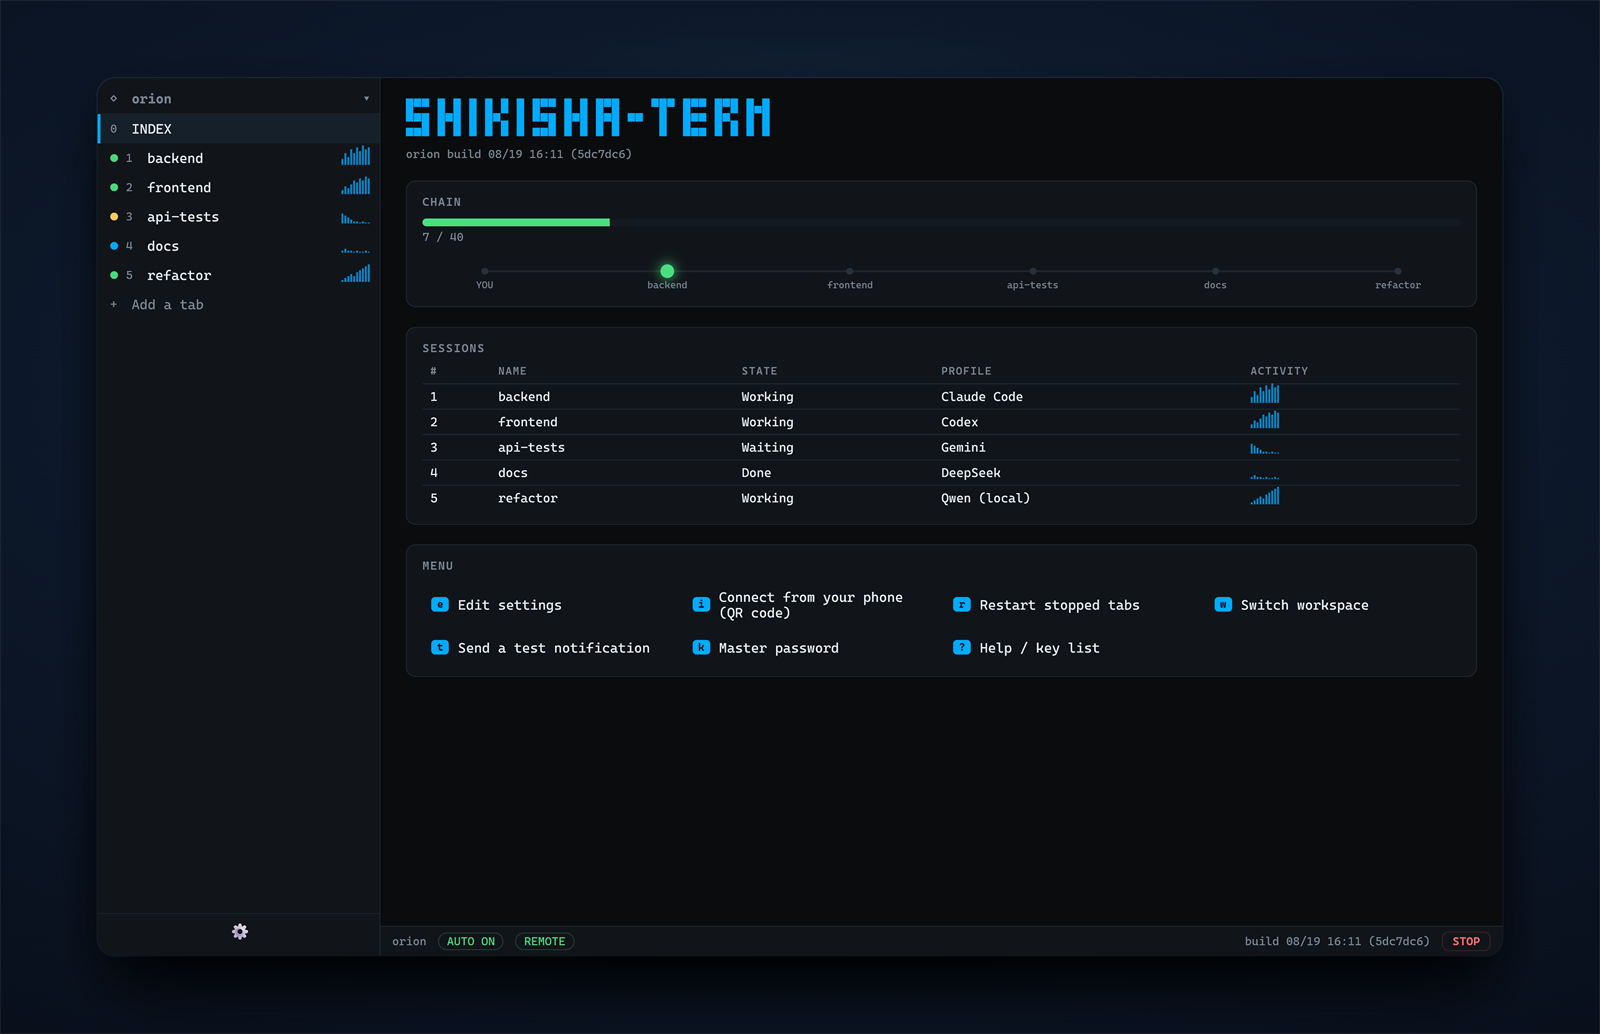Click 'Done' state in docs row
This screenshot has height=1034, width=1600.
coord(756,473)
